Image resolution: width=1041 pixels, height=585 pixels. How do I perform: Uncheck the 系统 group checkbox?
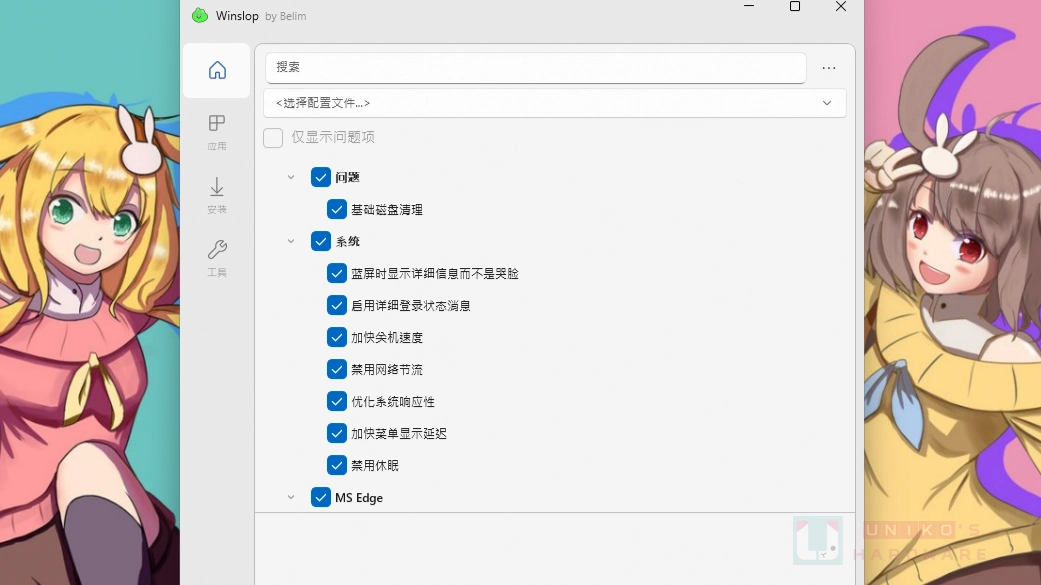point(321,241)
